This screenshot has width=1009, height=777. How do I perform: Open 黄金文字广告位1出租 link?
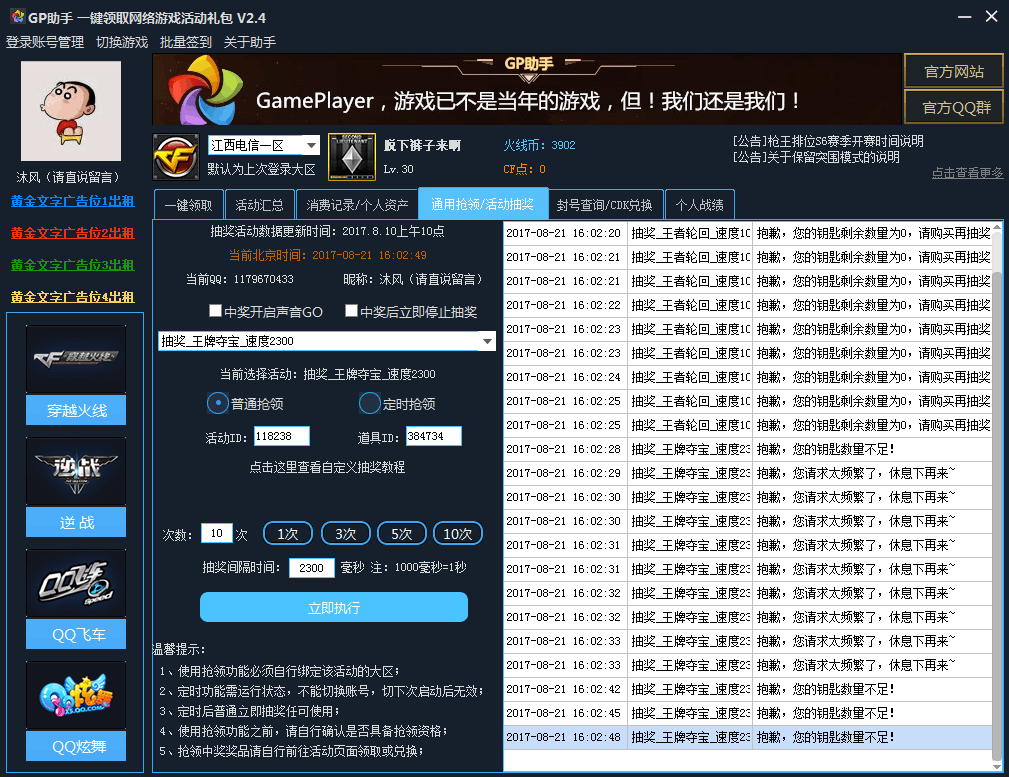73,201
